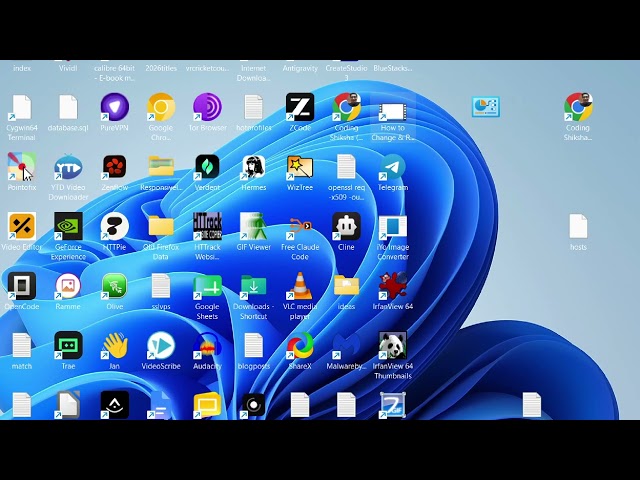This screenshot has width=640, height=480.
Task: Open the Tor Browser shortcut
Action: coord(207,108)
